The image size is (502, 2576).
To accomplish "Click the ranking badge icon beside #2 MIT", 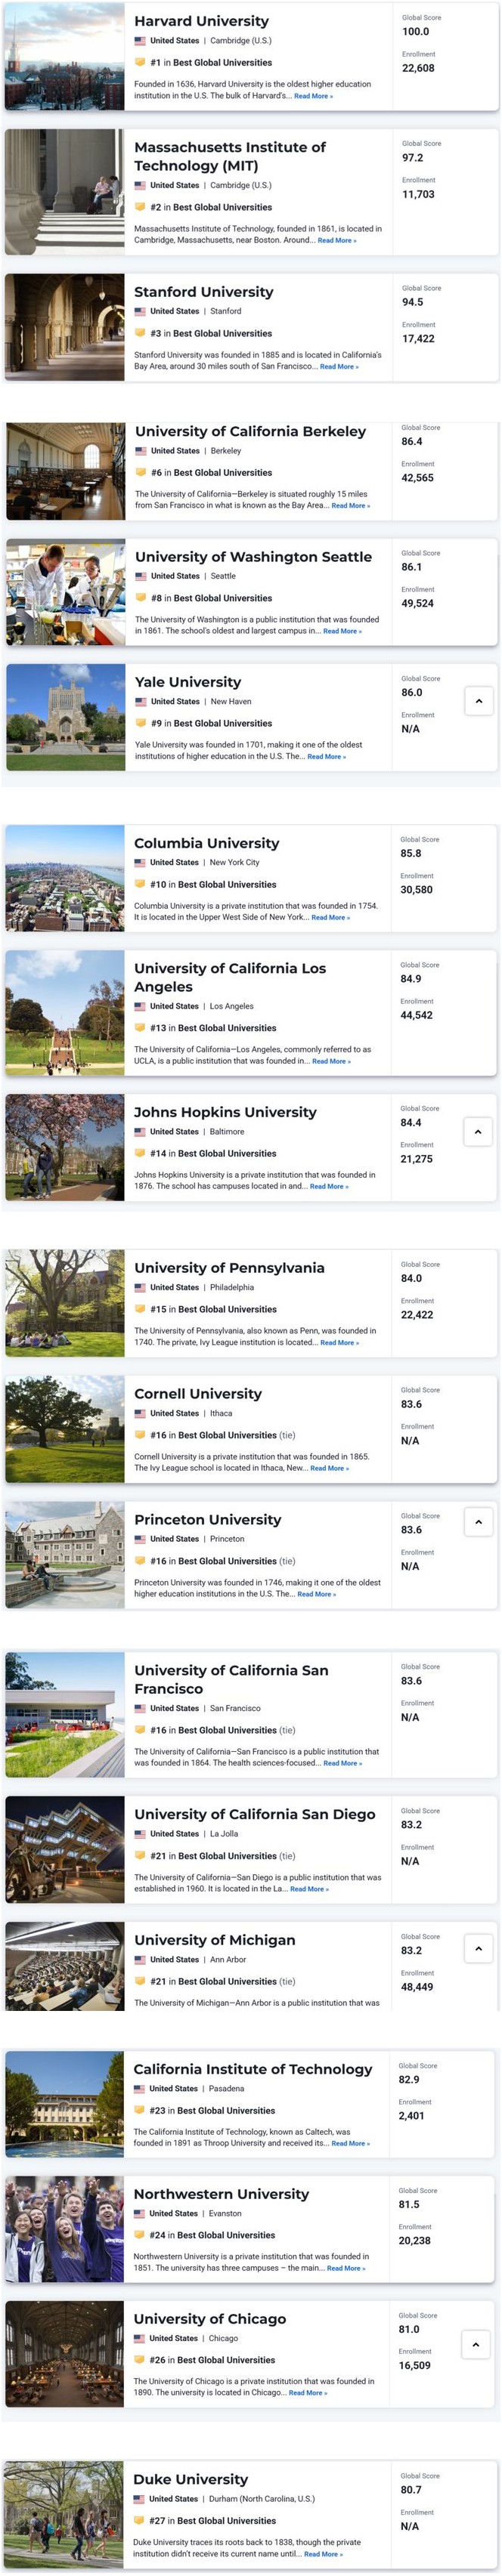I will (140, 207).
